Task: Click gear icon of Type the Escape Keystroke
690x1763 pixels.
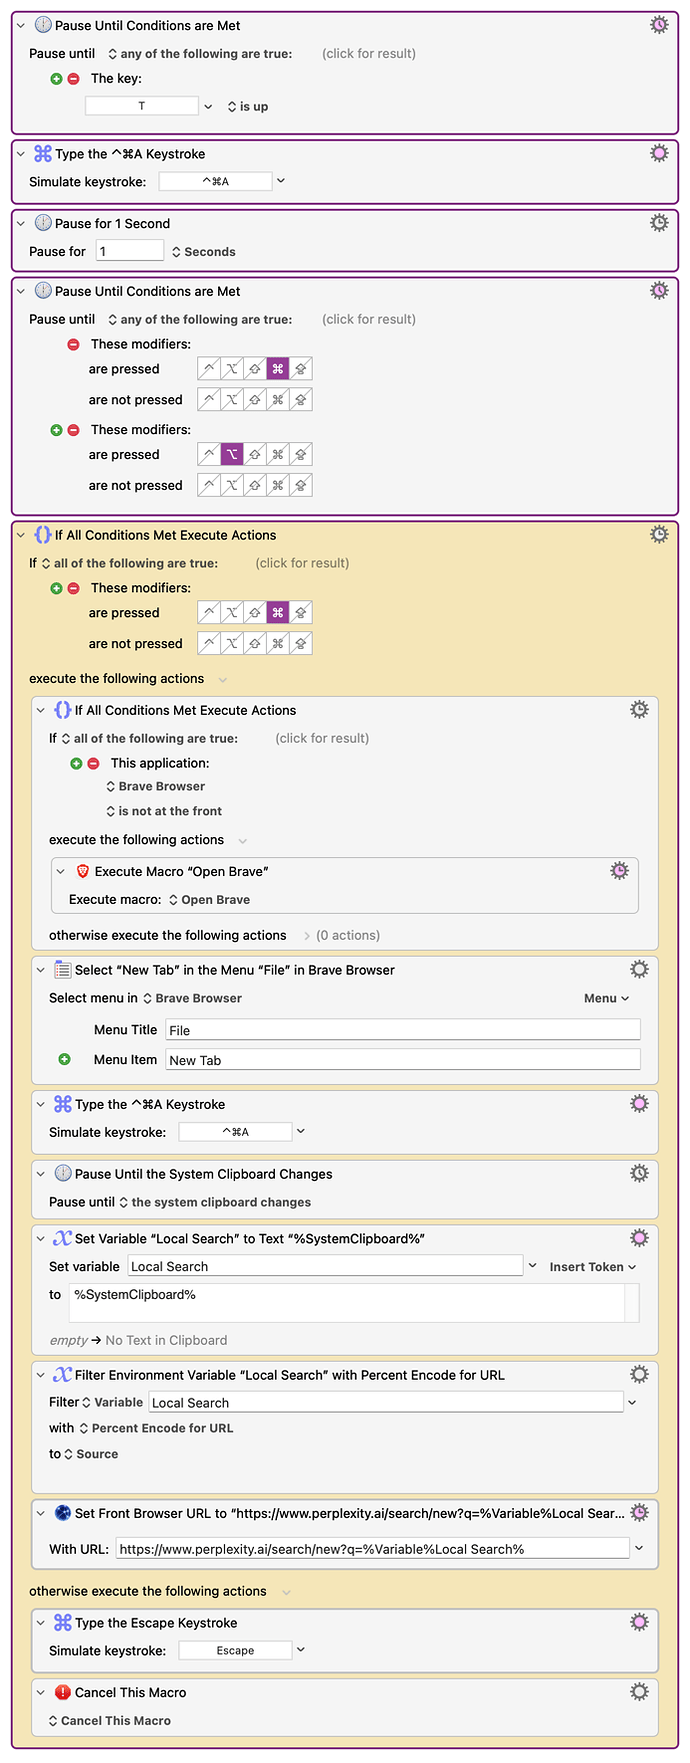Action: click(x=639, y=1622)
